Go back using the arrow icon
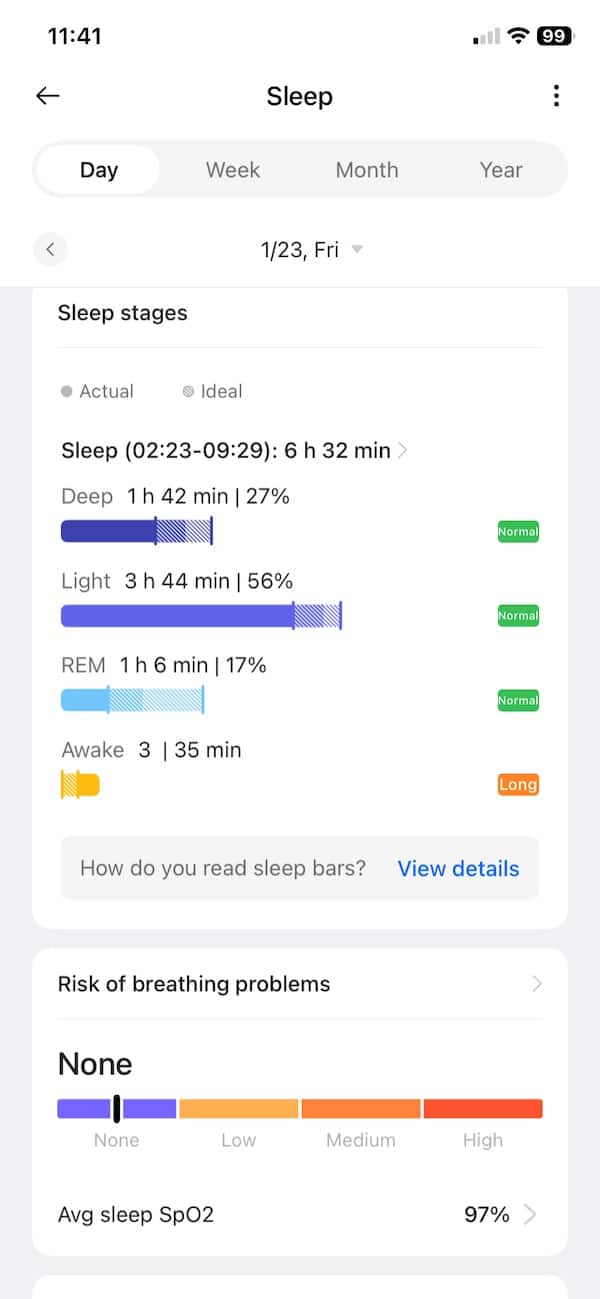Viewport: 600px width, 1299px height. pyautogui.click(x=48, y=96)
